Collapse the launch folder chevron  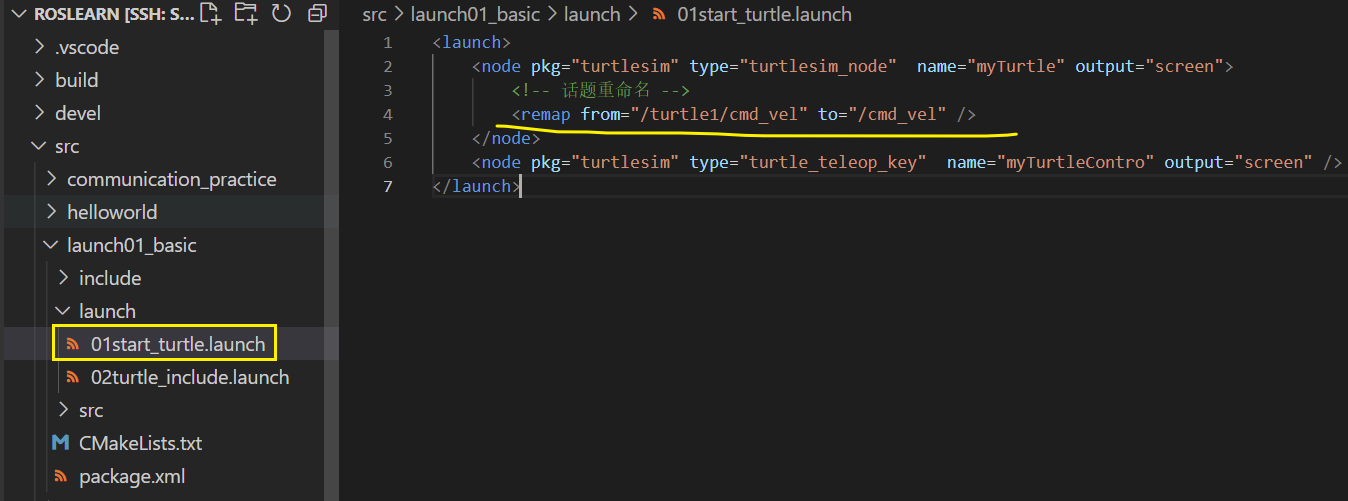coord(64,311)
